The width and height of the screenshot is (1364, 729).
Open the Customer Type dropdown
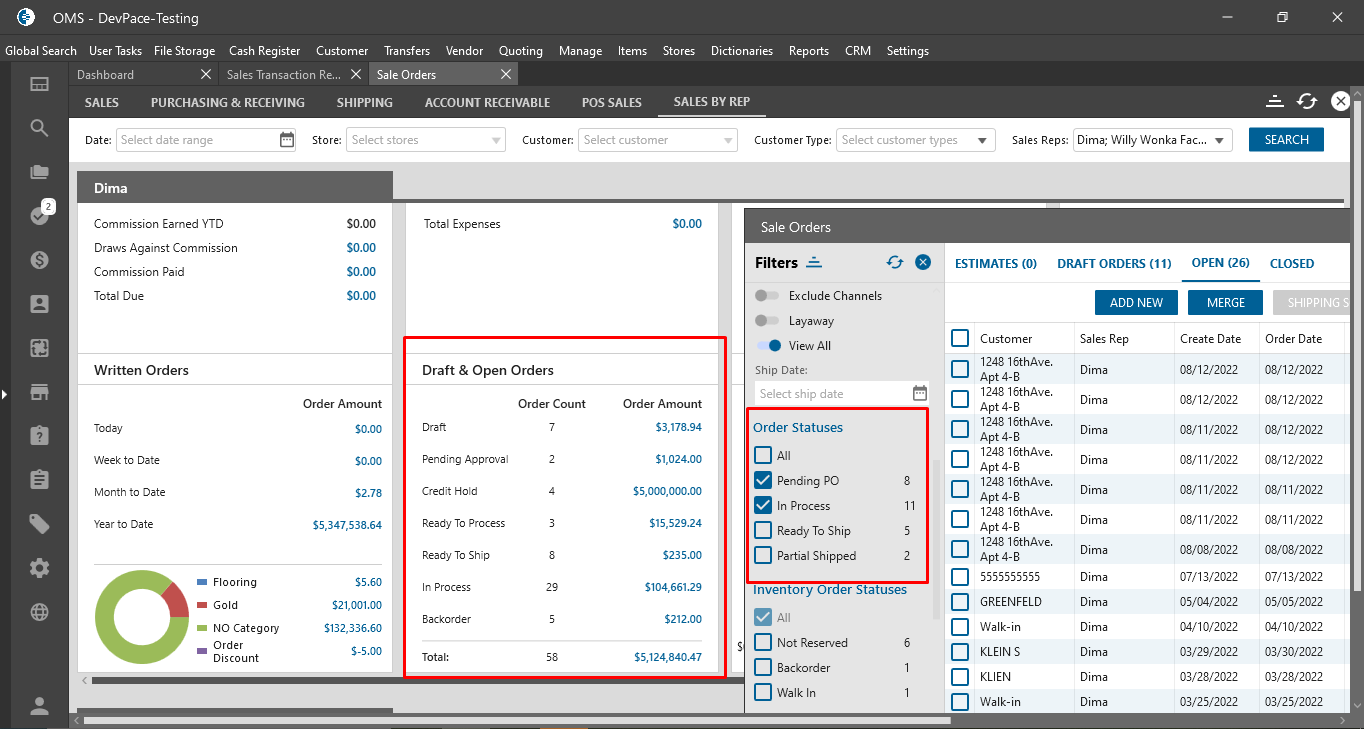pos(982,141)
